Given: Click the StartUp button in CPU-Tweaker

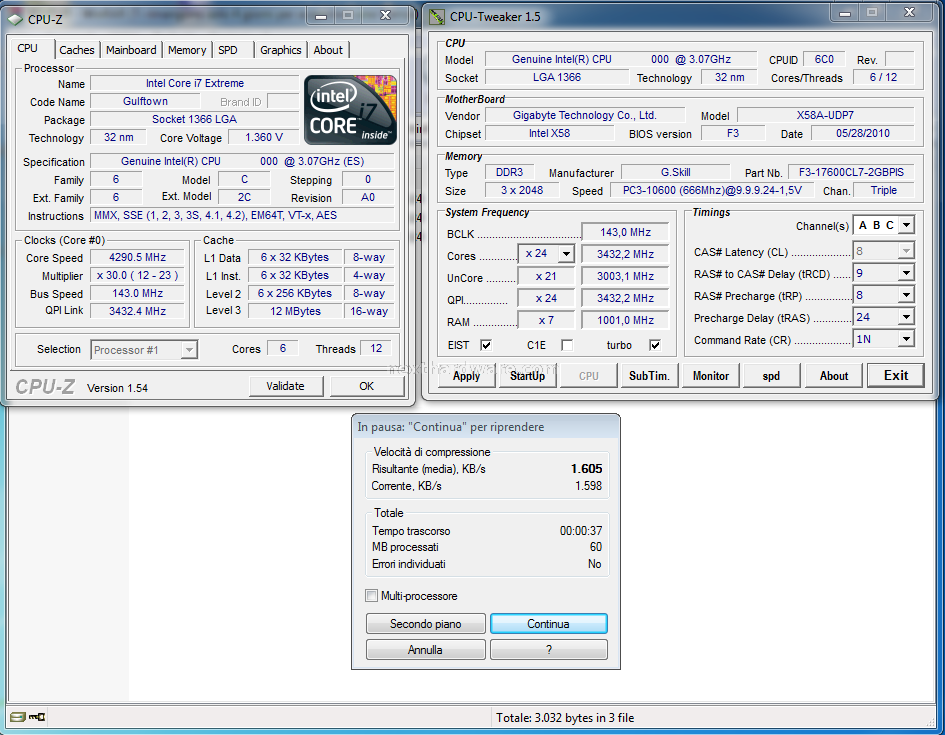Looking at the screenshot, I should pyautogui.click(x=527, y=376).
